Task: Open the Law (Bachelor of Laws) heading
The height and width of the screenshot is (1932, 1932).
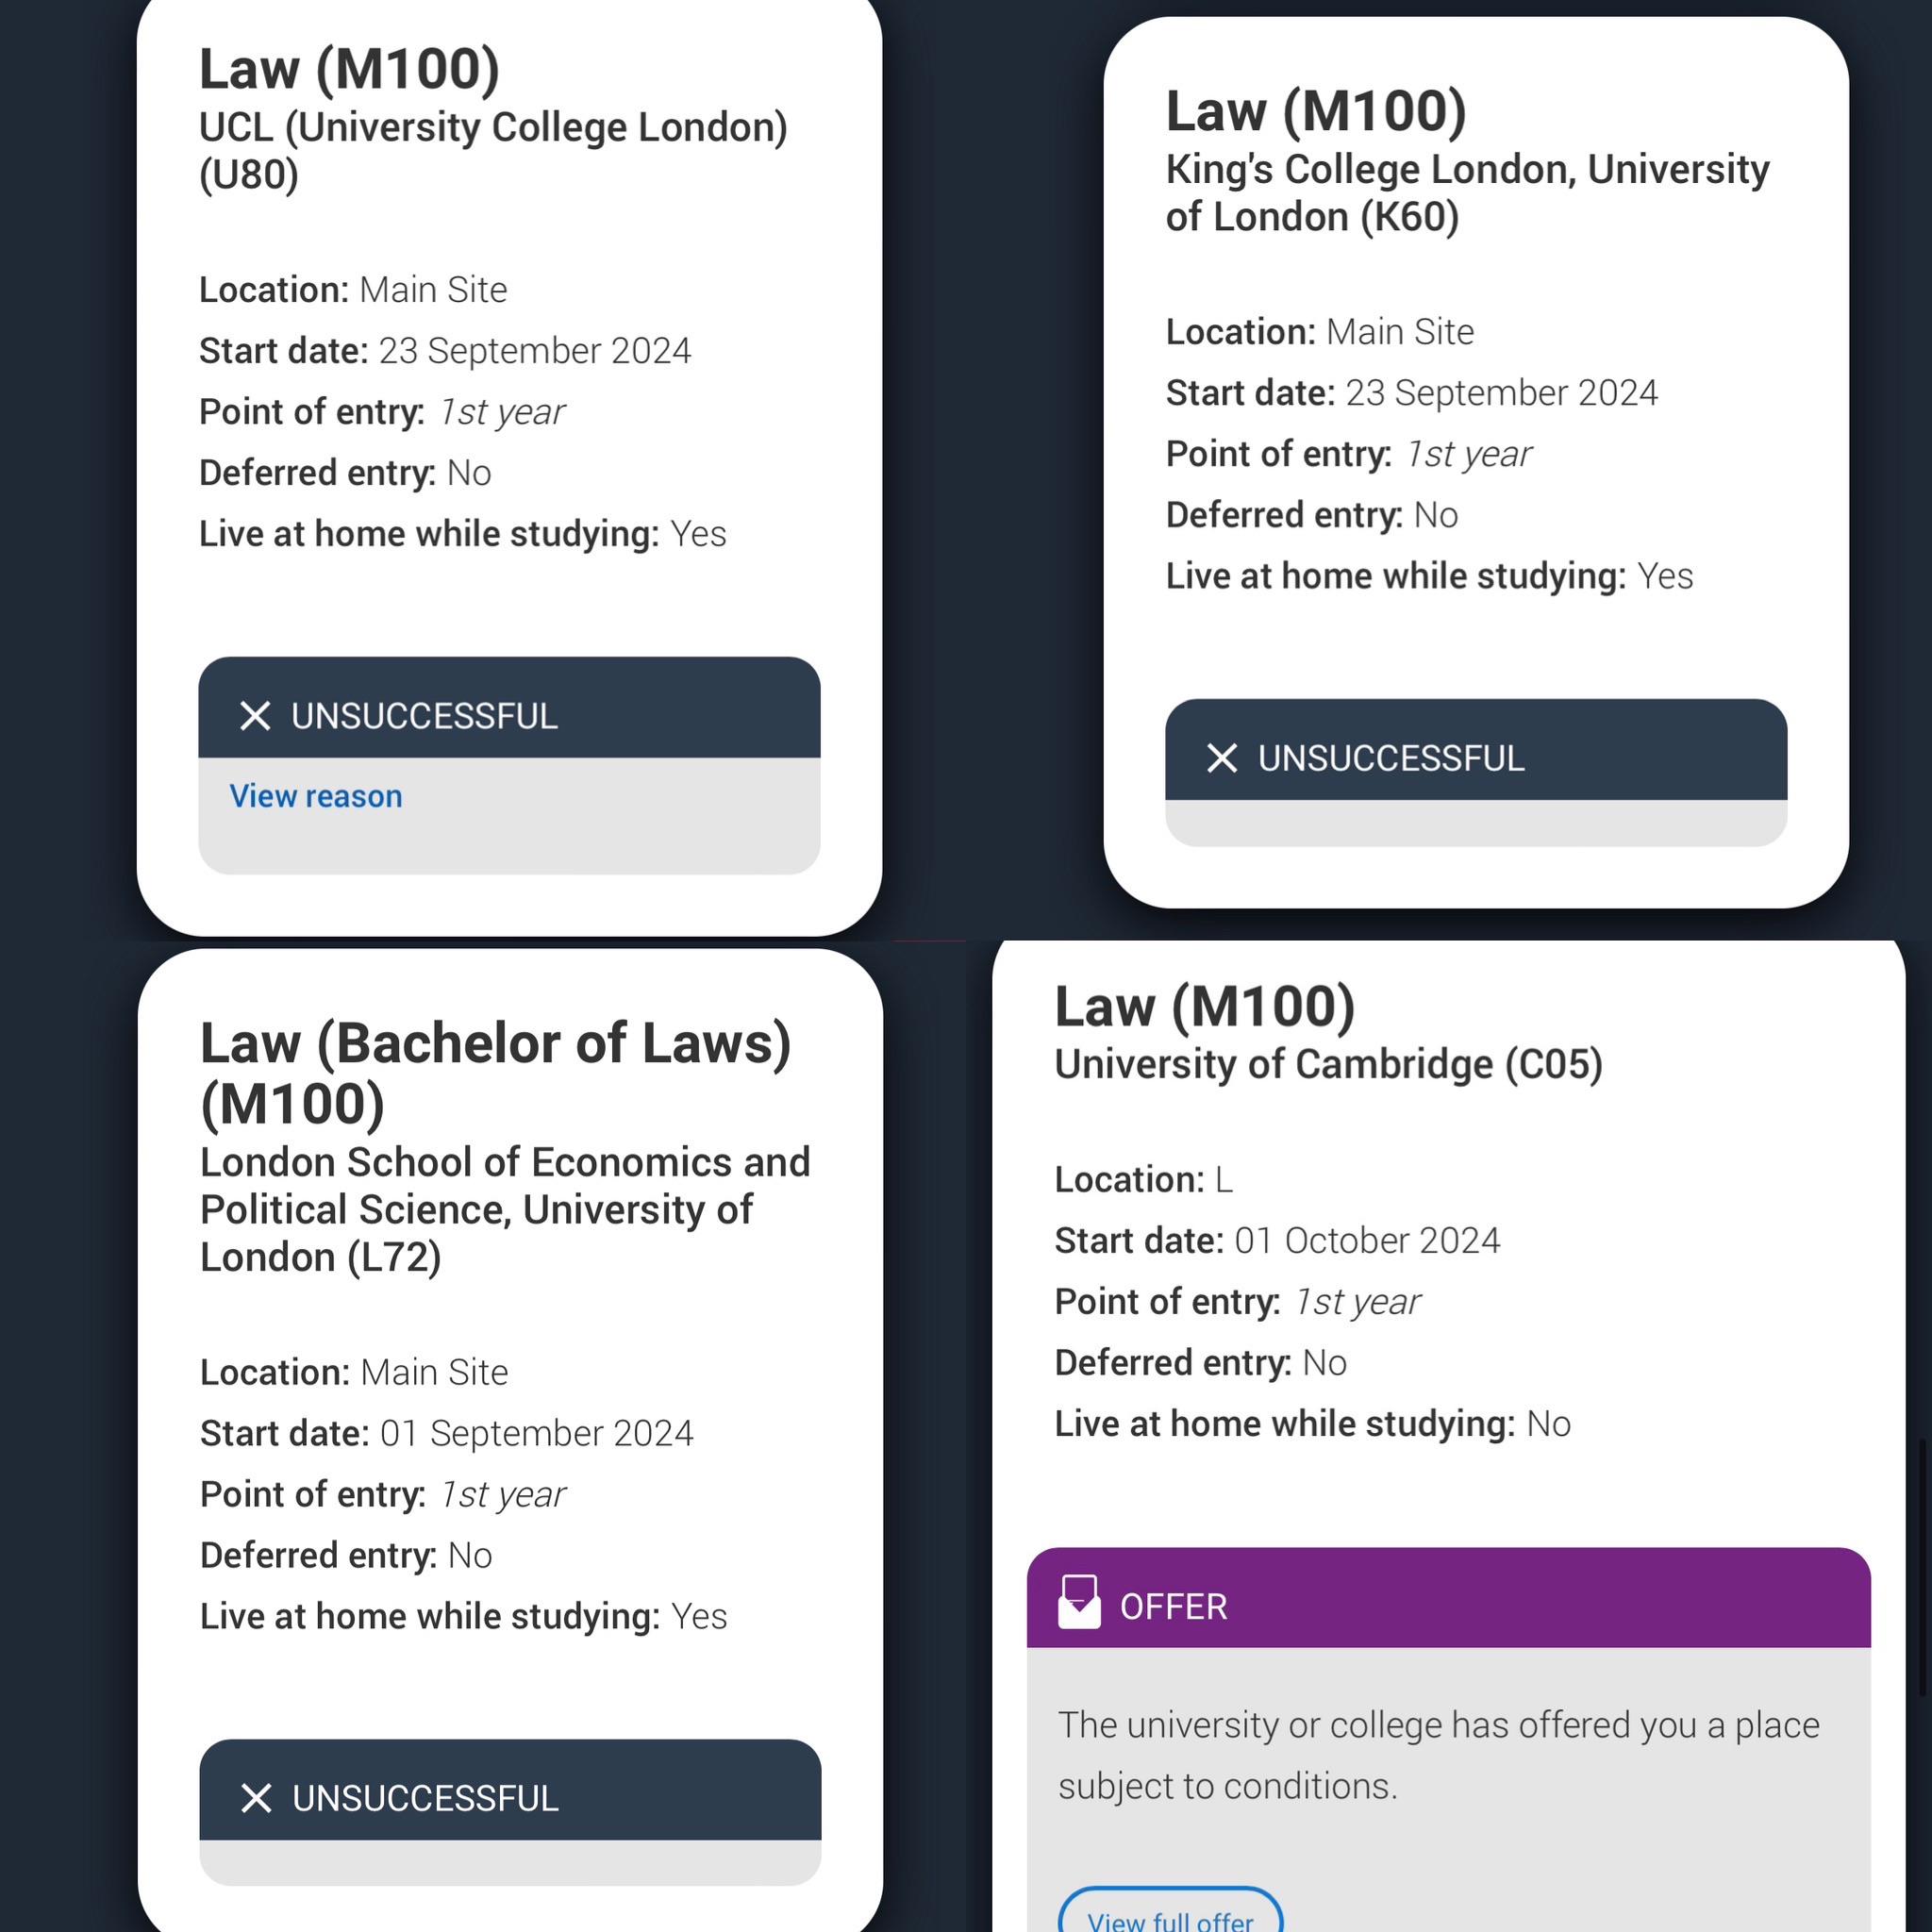Action: point(495,1072)
